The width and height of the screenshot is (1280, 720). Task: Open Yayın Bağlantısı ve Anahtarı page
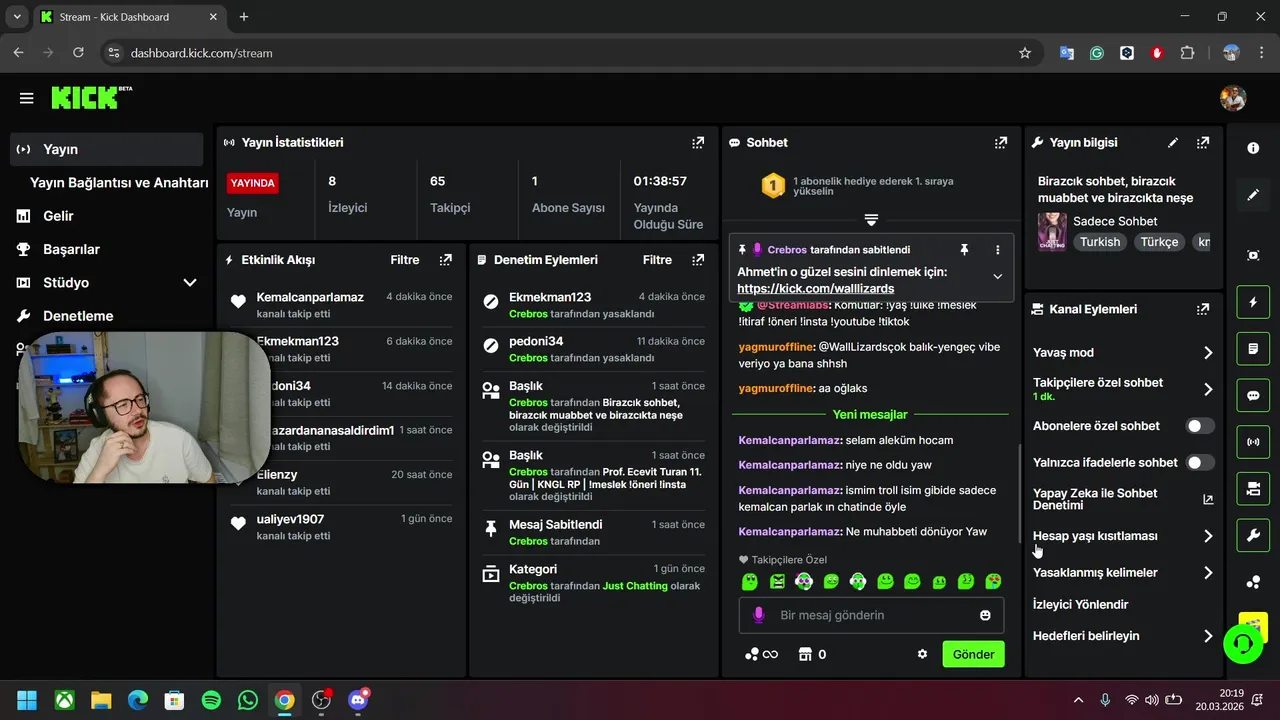point(119,183)
